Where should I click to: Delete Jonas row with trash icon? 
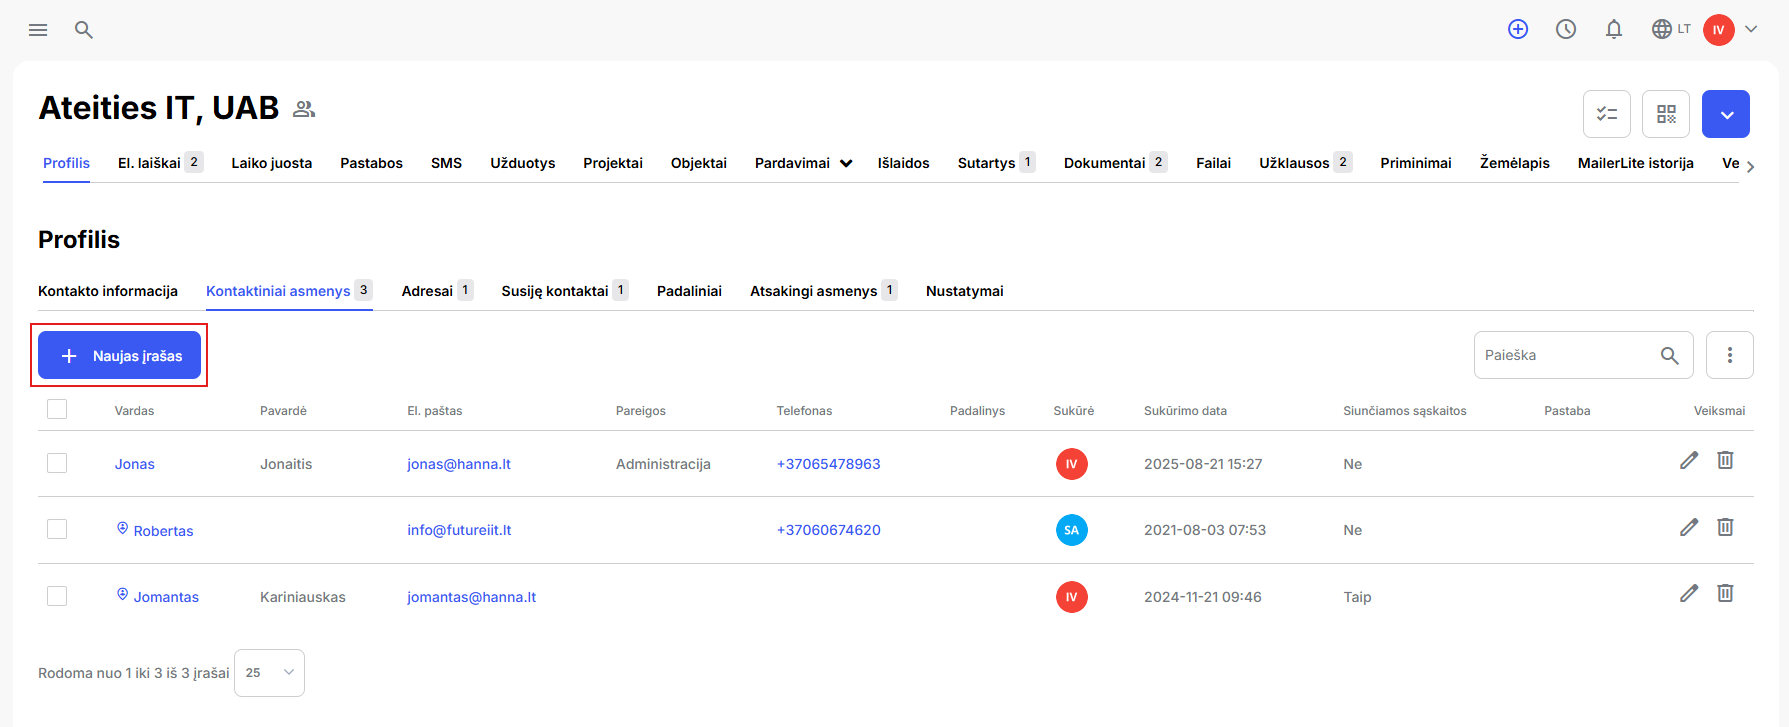(x=1725, y=460)
